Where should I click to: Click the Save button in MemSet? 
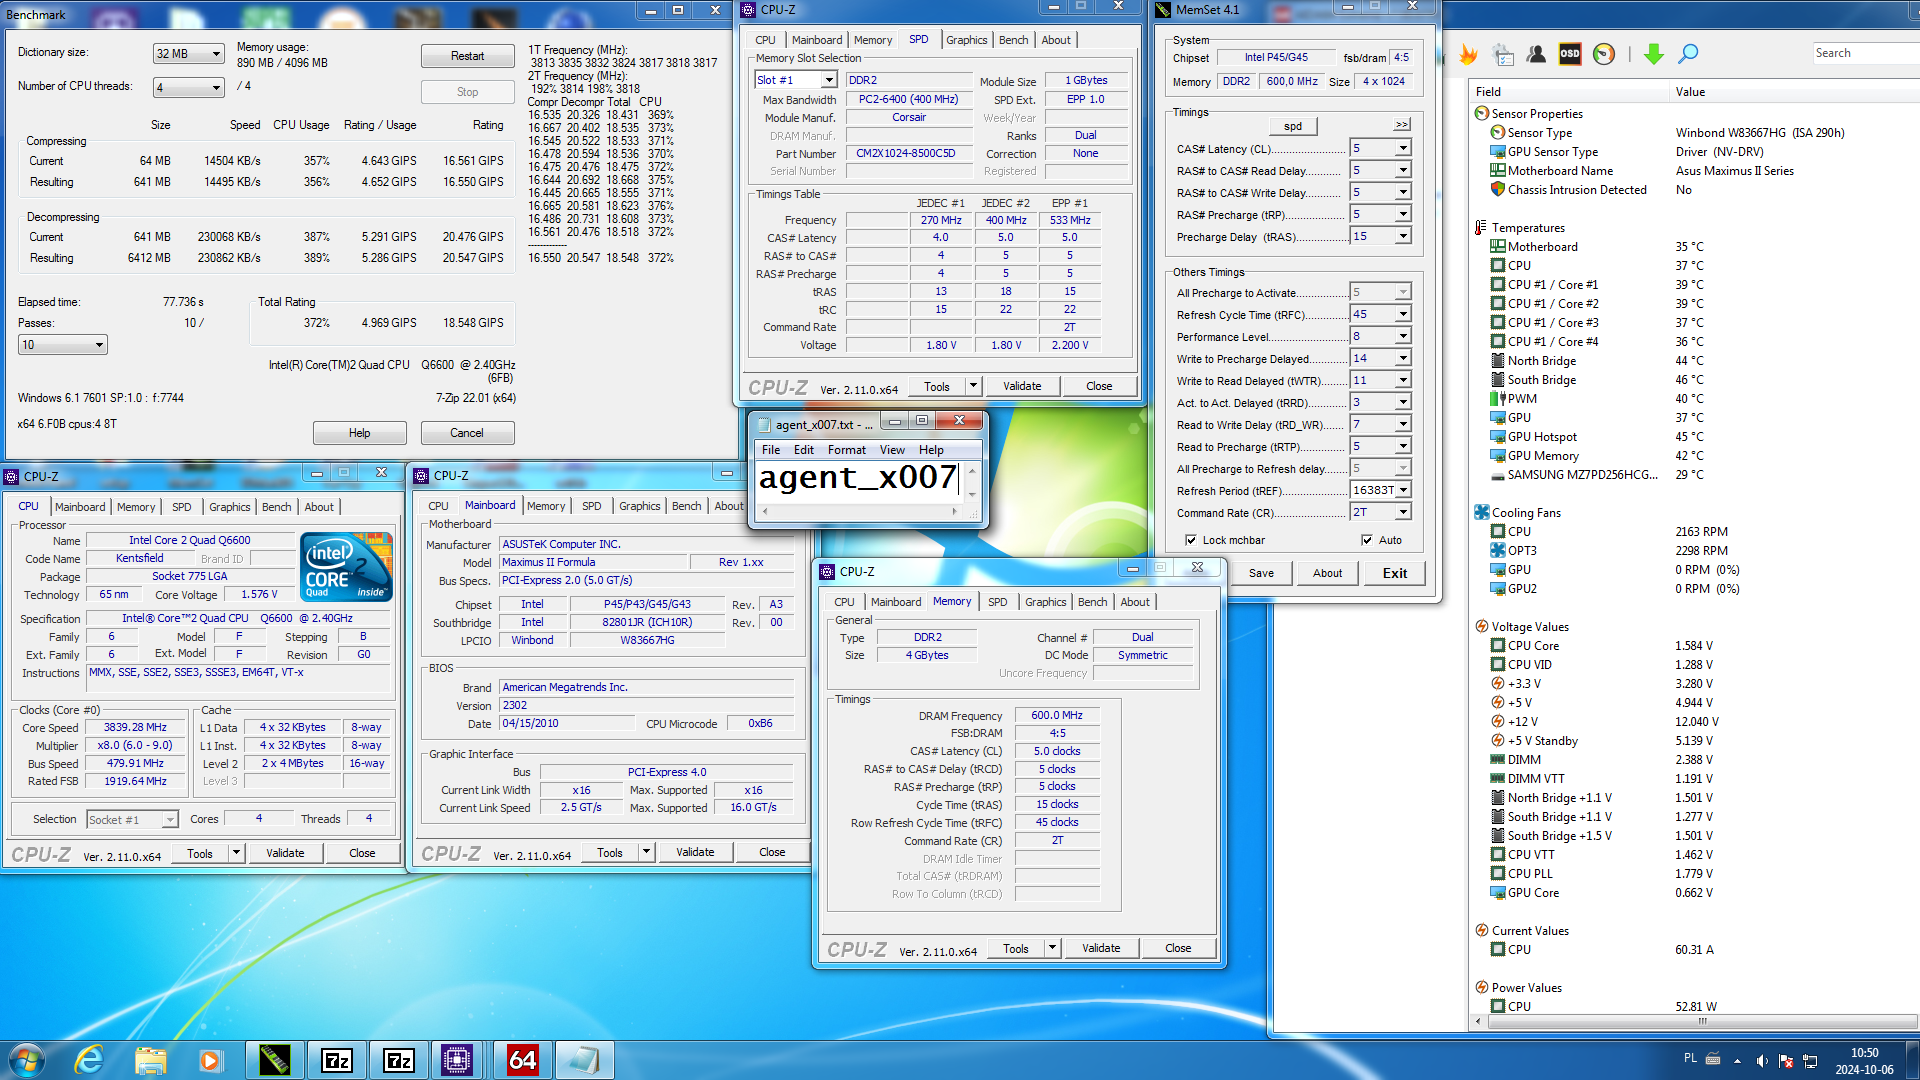pyautogui.click(x=1261, y=573)
